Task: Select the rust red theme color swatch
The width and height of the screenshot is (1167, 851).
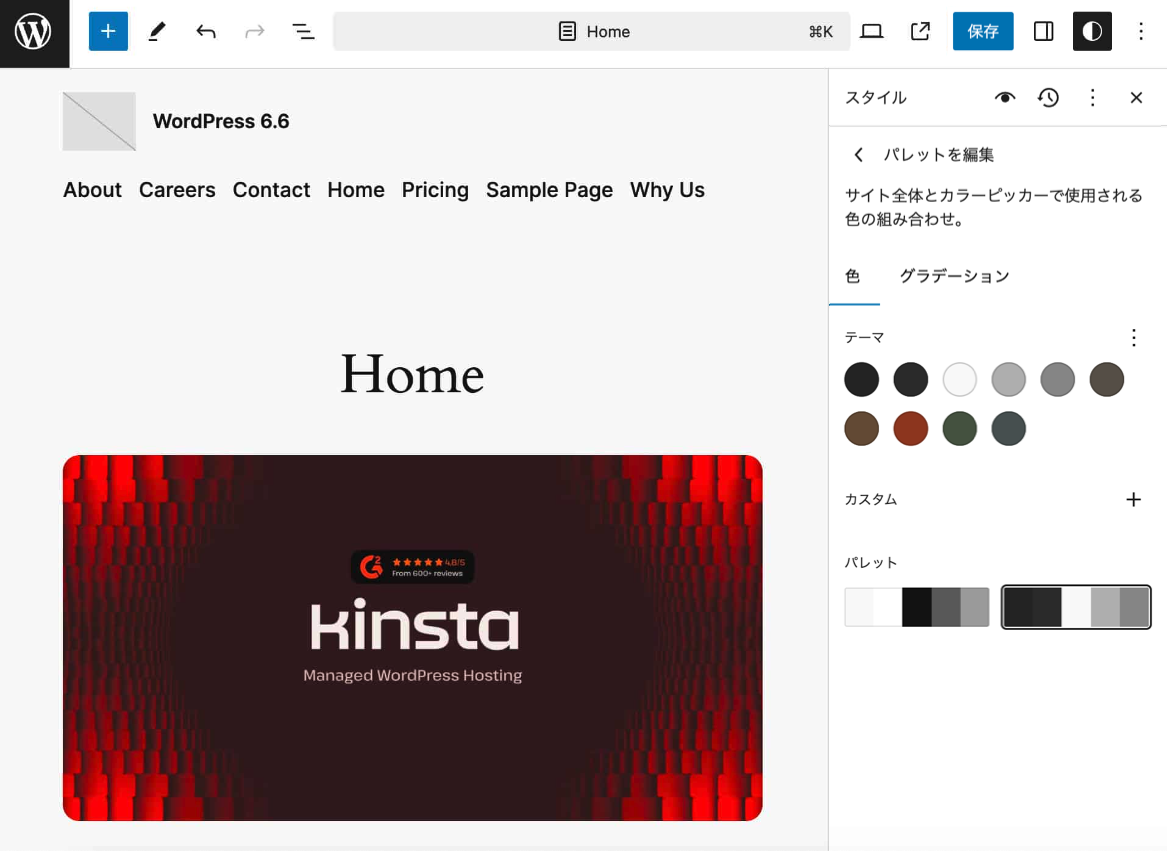Action: [x=910, y=429]
